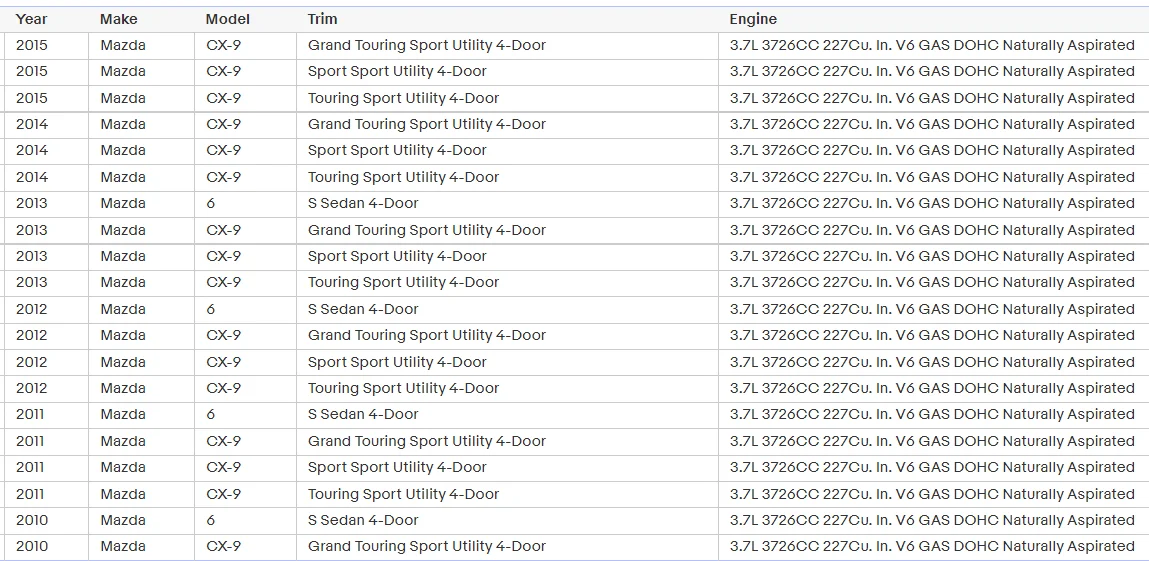Select the 2010 S Sedan 4-Door trim cell
Image resolution: width=1149 pixels, height=561 pixels.
(363, 520)
